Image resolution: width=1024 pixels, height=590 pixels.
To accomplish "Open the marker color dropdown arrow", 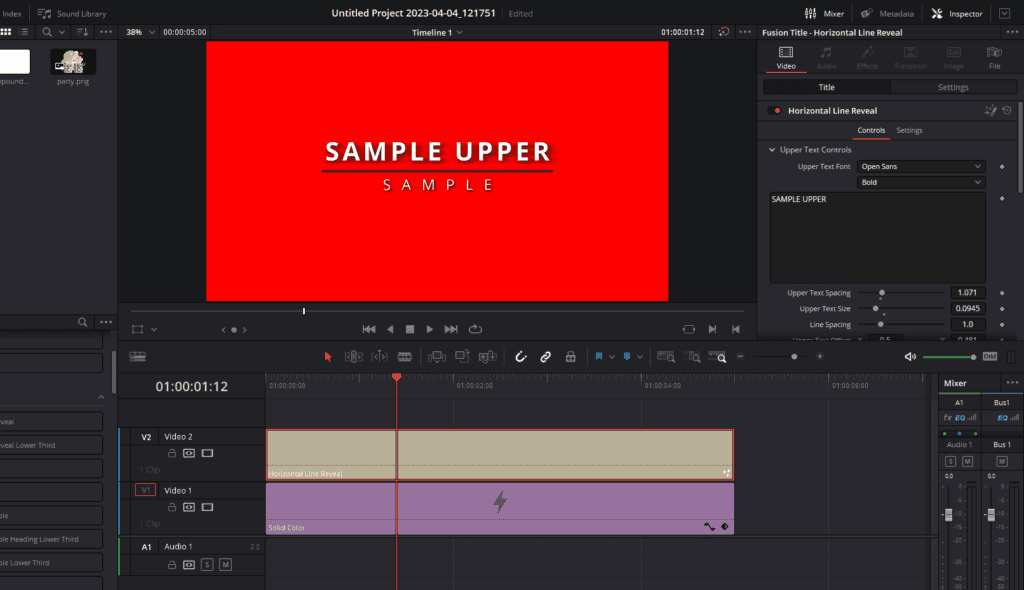I will (x=640, y=357).
